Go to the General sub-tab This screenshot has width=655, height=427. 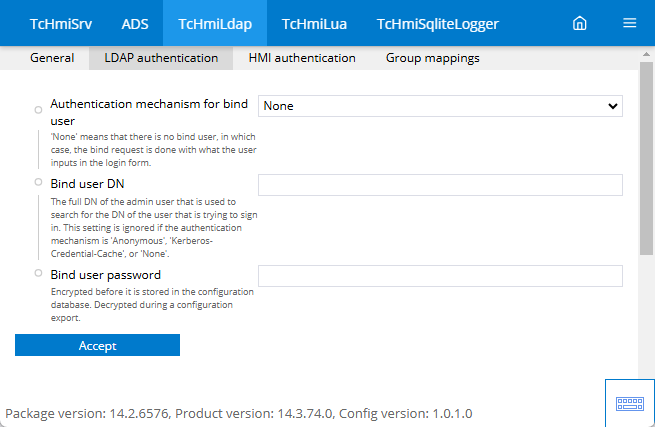52,58
